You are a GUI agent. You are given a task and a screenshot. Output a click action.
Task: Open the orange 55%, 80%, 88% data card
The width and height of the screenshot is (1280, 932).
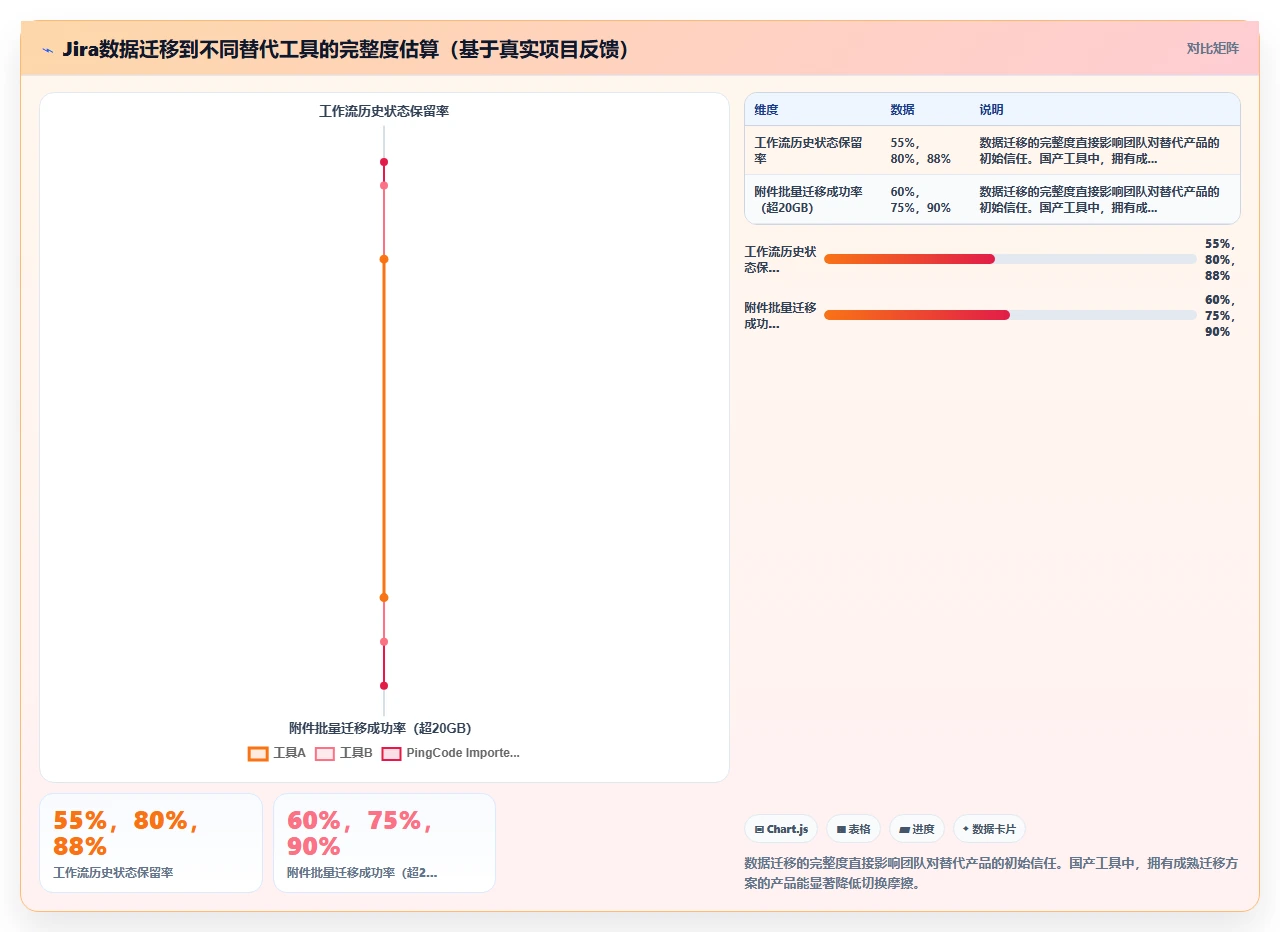[151, 843]
